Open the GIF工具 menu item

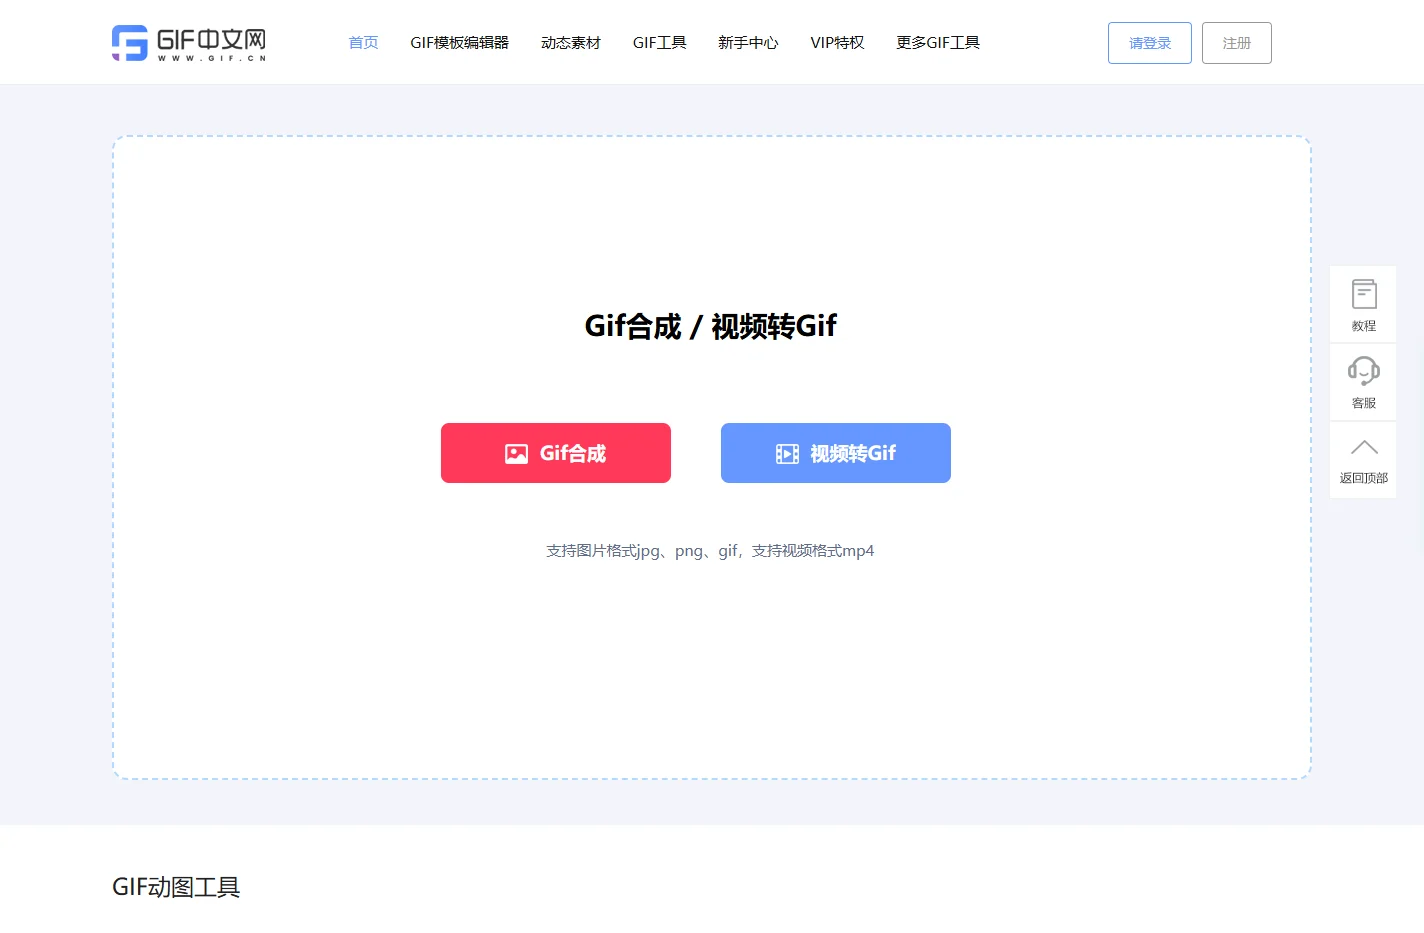(660, 43)
